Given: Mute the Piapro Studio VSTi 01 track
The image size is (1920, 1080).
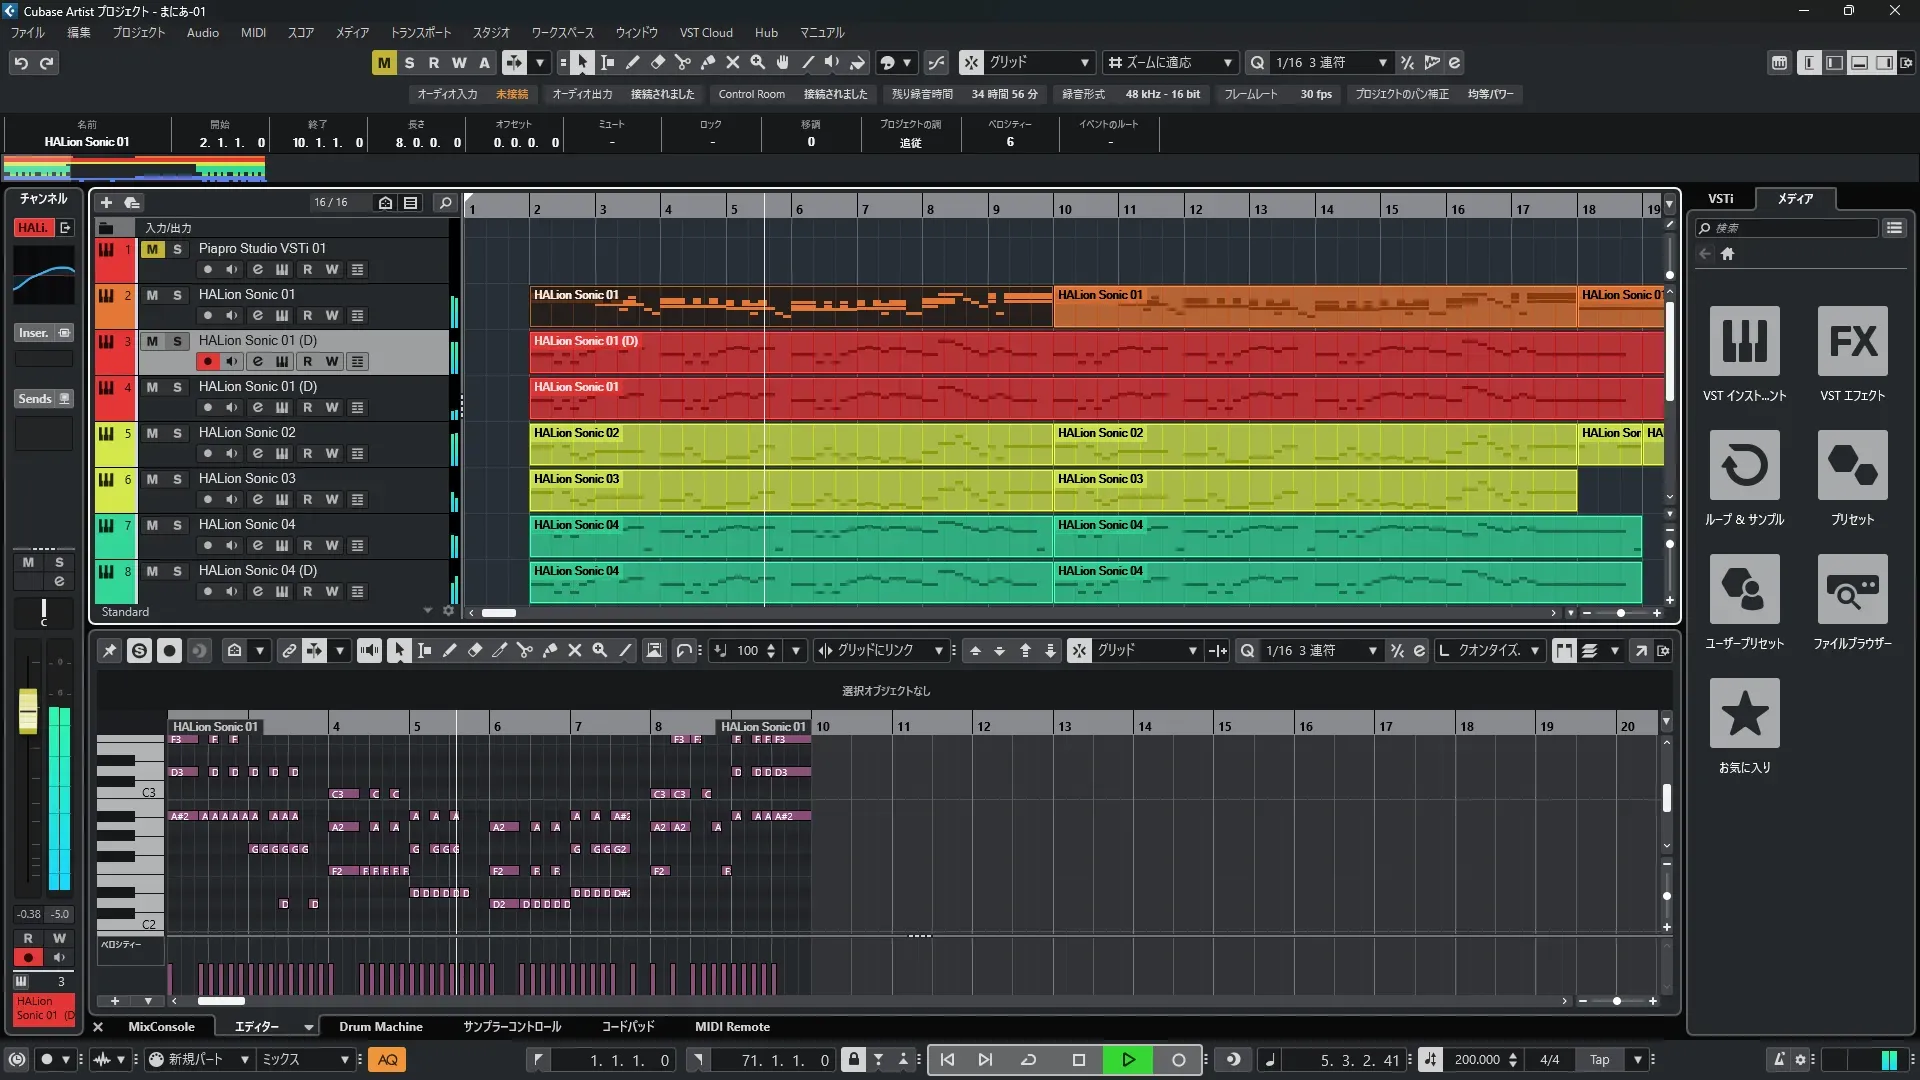Looking at the screenshot, I should click(152, 249).
